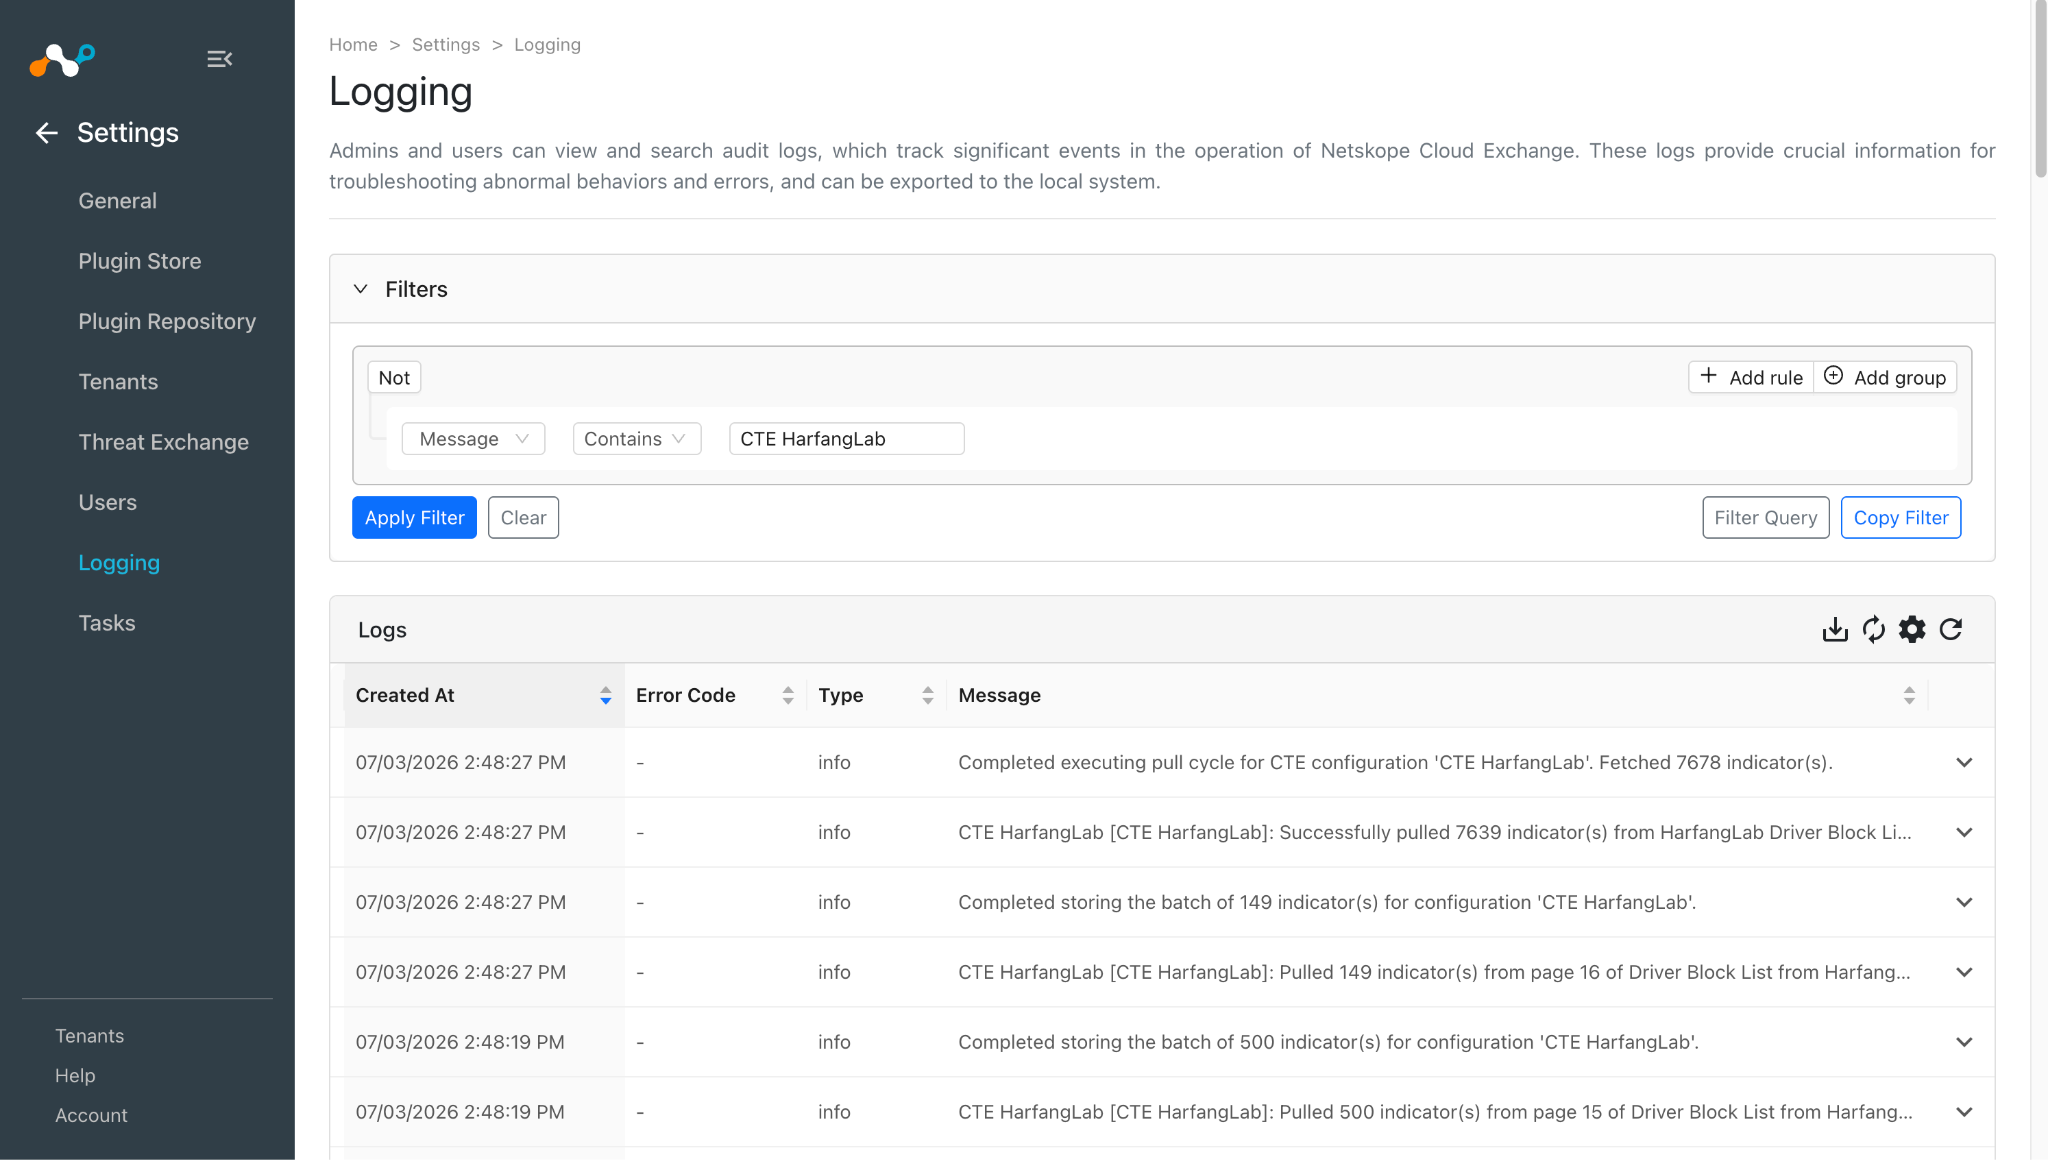Sort by Type column arrows
Screen dimensions: 2048x1160
pos(928,696)
